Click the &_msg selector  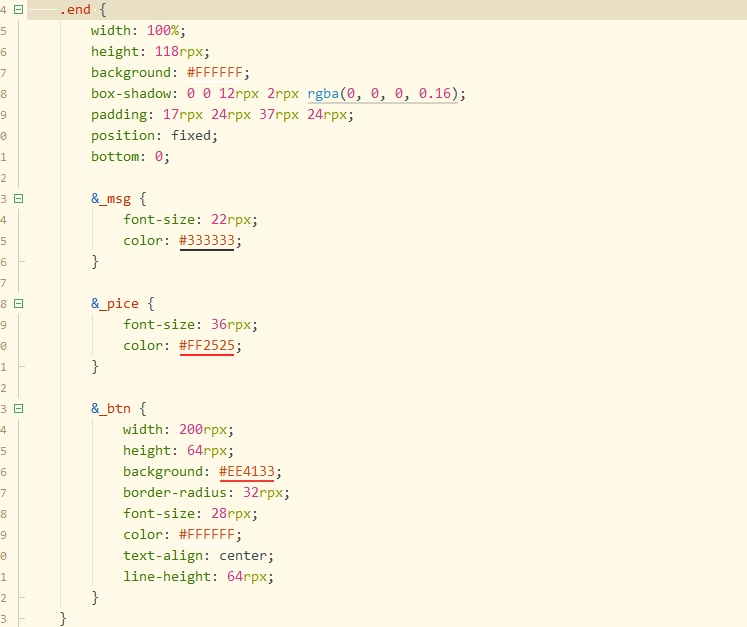tap(111, 199)
